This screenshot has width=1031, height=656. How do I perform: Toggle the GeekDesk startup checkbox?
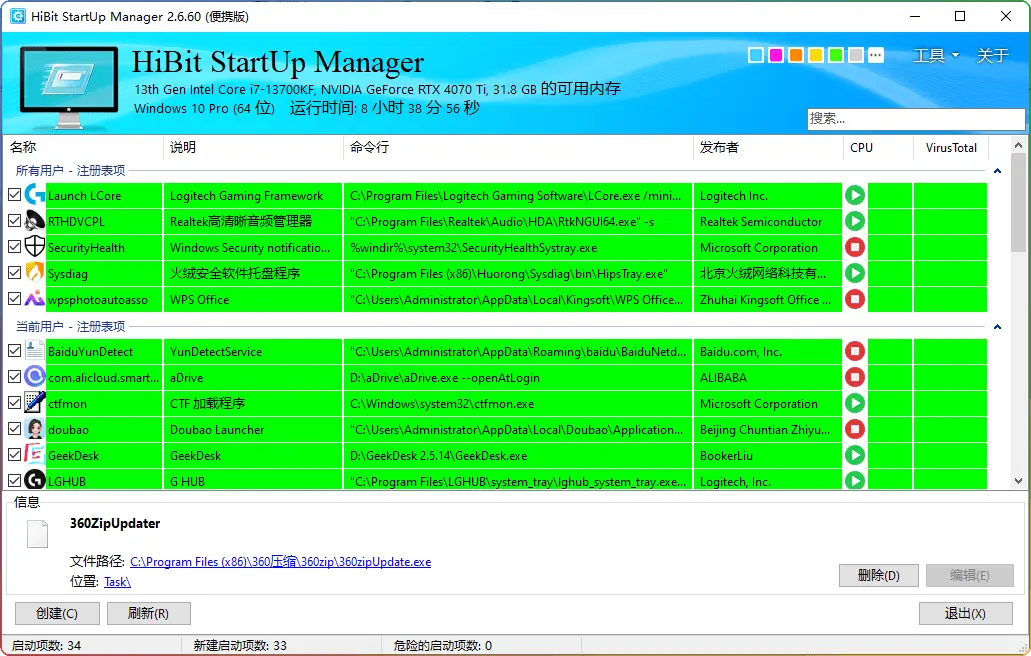point(14,456)
